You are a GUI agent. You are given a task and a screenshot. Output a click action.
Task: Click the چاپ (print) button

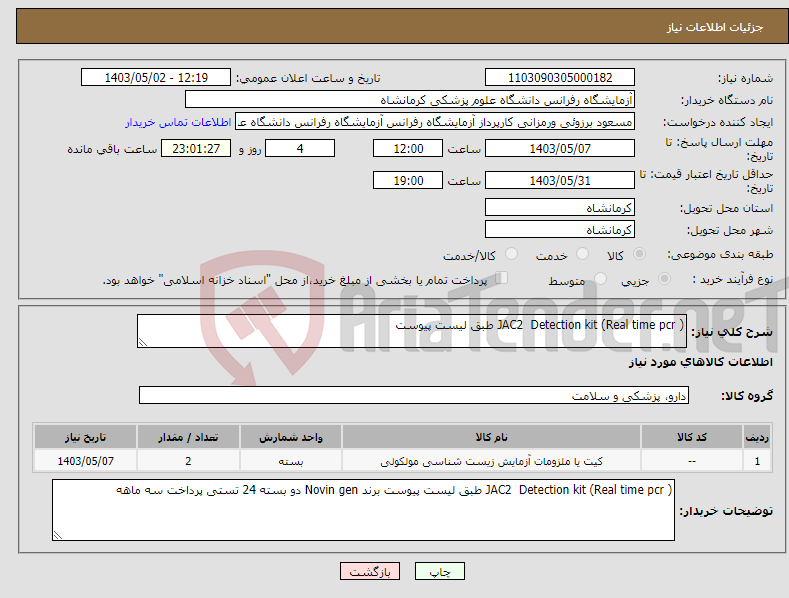(439, 571)
